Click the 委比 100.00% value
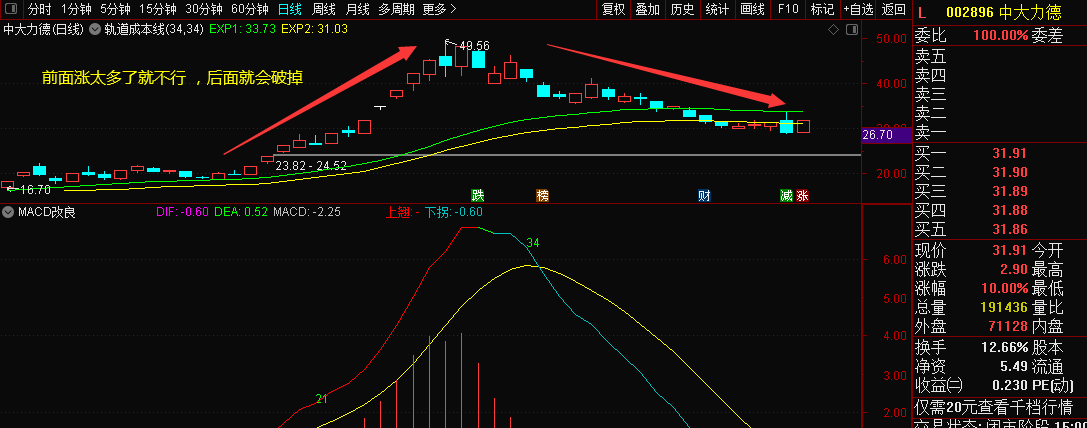 click(x=1000, y=35)
